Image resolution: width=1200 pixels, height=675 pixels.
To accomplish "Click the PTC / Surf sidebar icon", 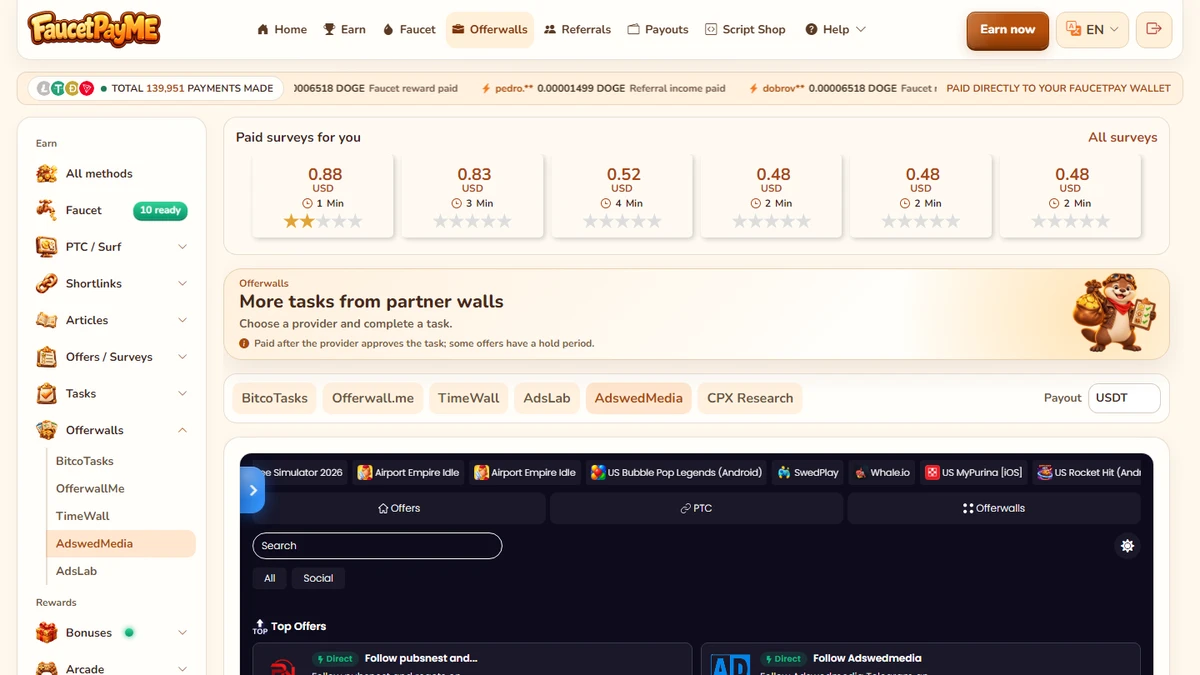I will pos(47,247).
